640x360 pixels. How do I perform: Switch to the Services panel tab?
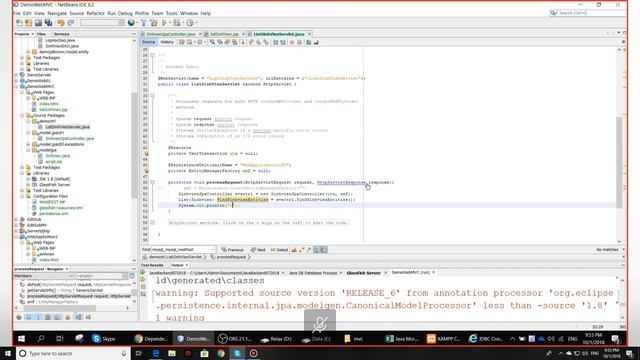[x=62, y=34]
